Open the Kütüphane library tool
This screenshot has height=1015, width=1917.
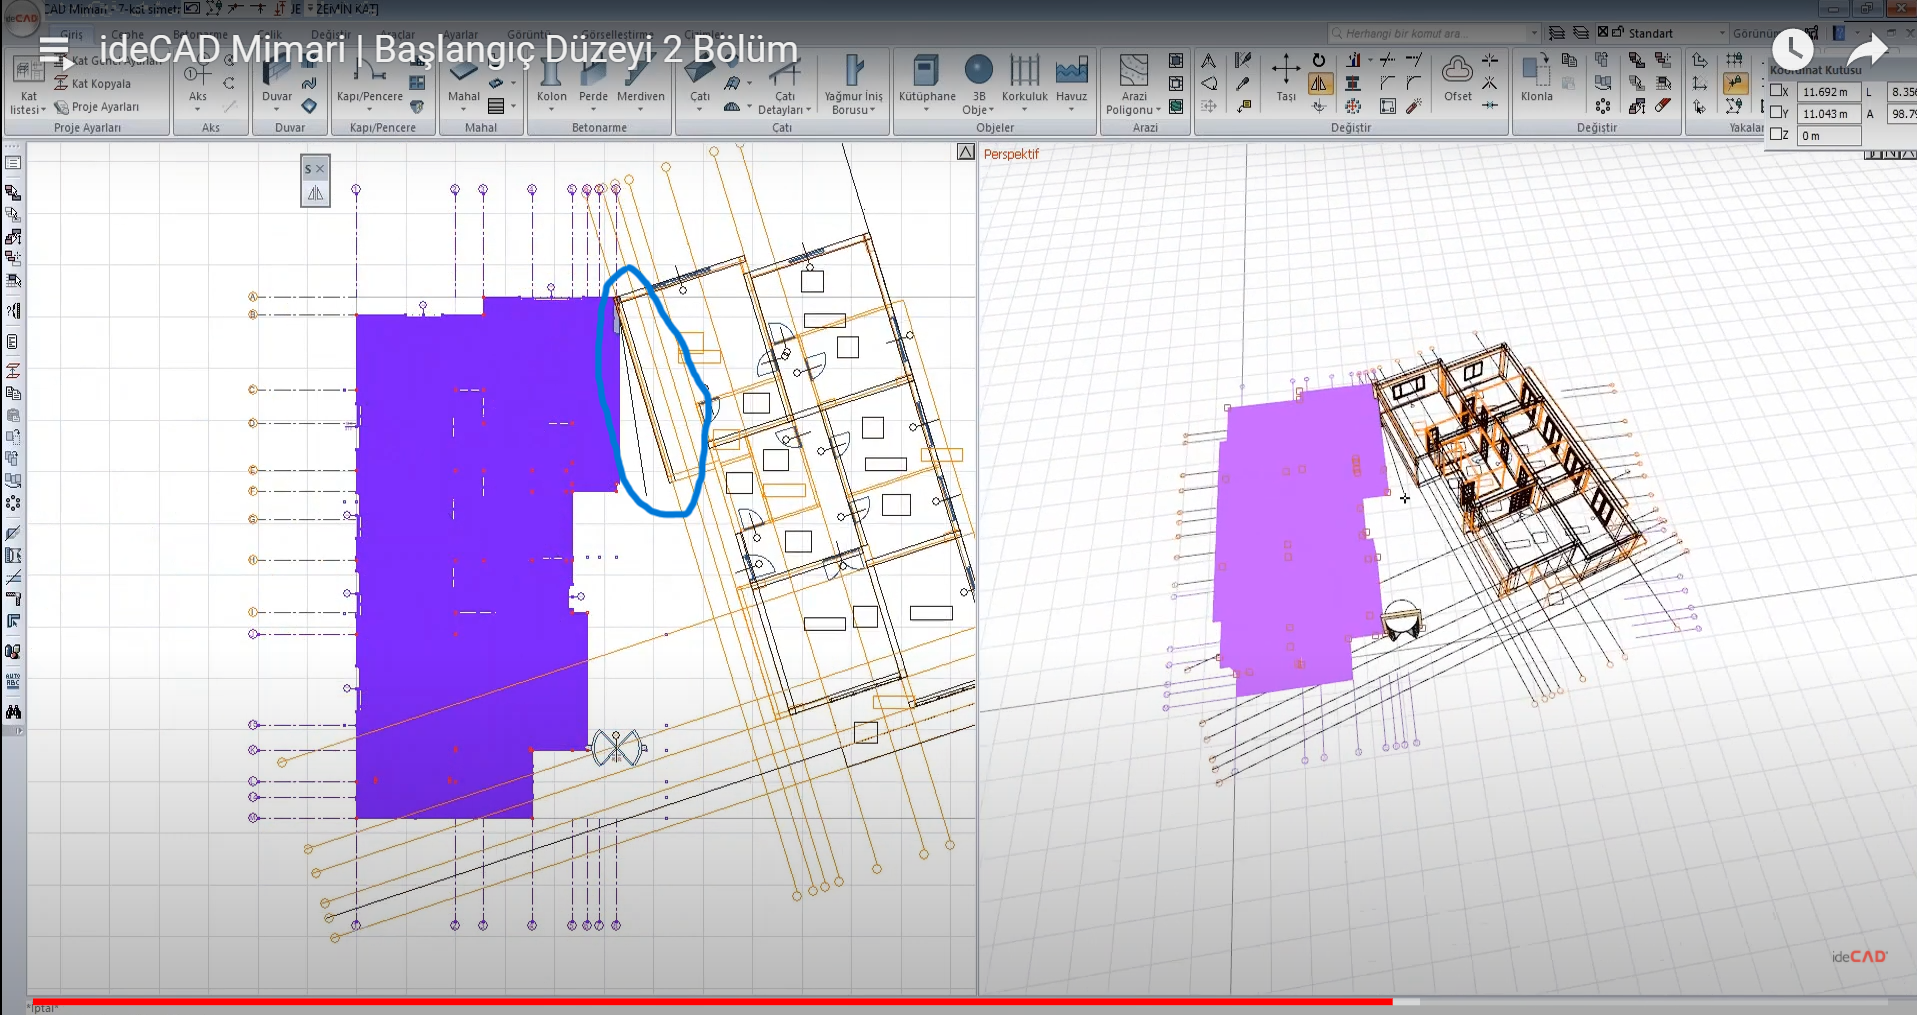point(927,78)
